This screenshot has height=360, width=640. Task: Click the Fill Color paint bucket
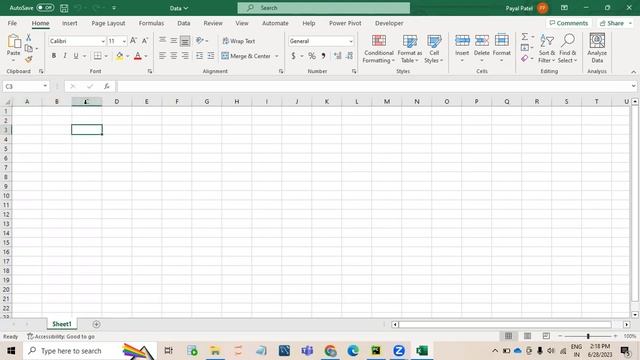click(x=119, y=56)
